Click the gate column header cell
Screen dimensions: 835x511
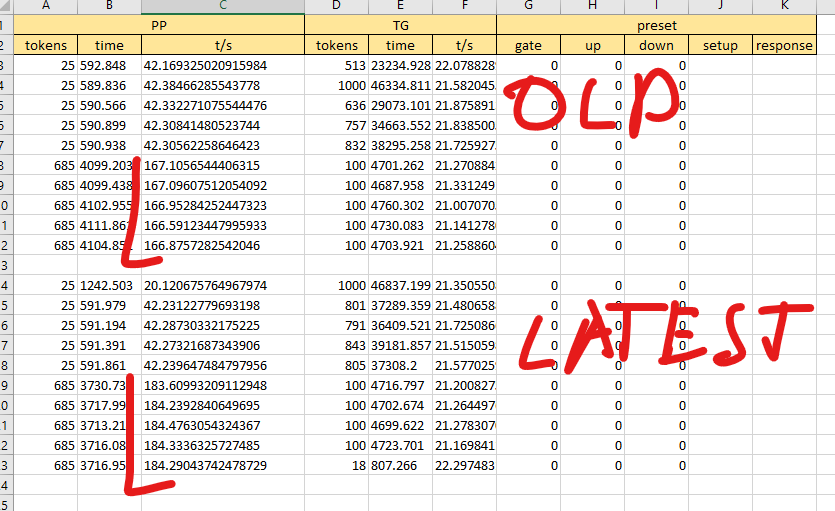pyautogui.click(x=528, y=45)
